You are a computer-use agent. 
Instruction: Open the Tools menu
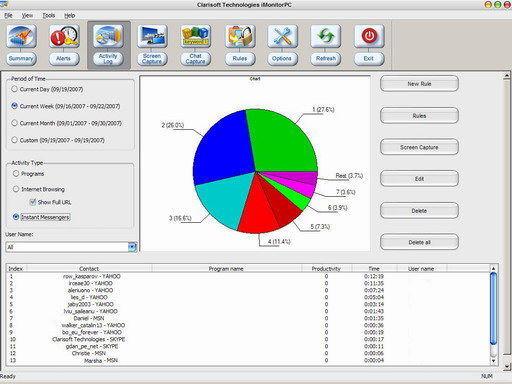(49, 15)
